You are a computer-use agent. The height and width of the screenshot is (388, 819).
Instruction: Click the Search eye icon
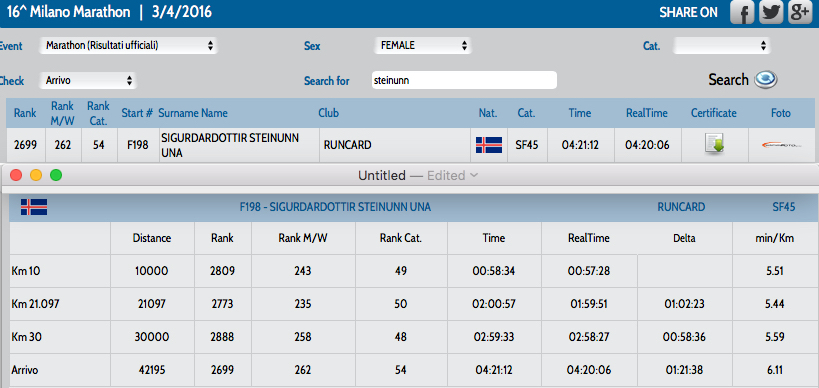[x=766, y=79]
